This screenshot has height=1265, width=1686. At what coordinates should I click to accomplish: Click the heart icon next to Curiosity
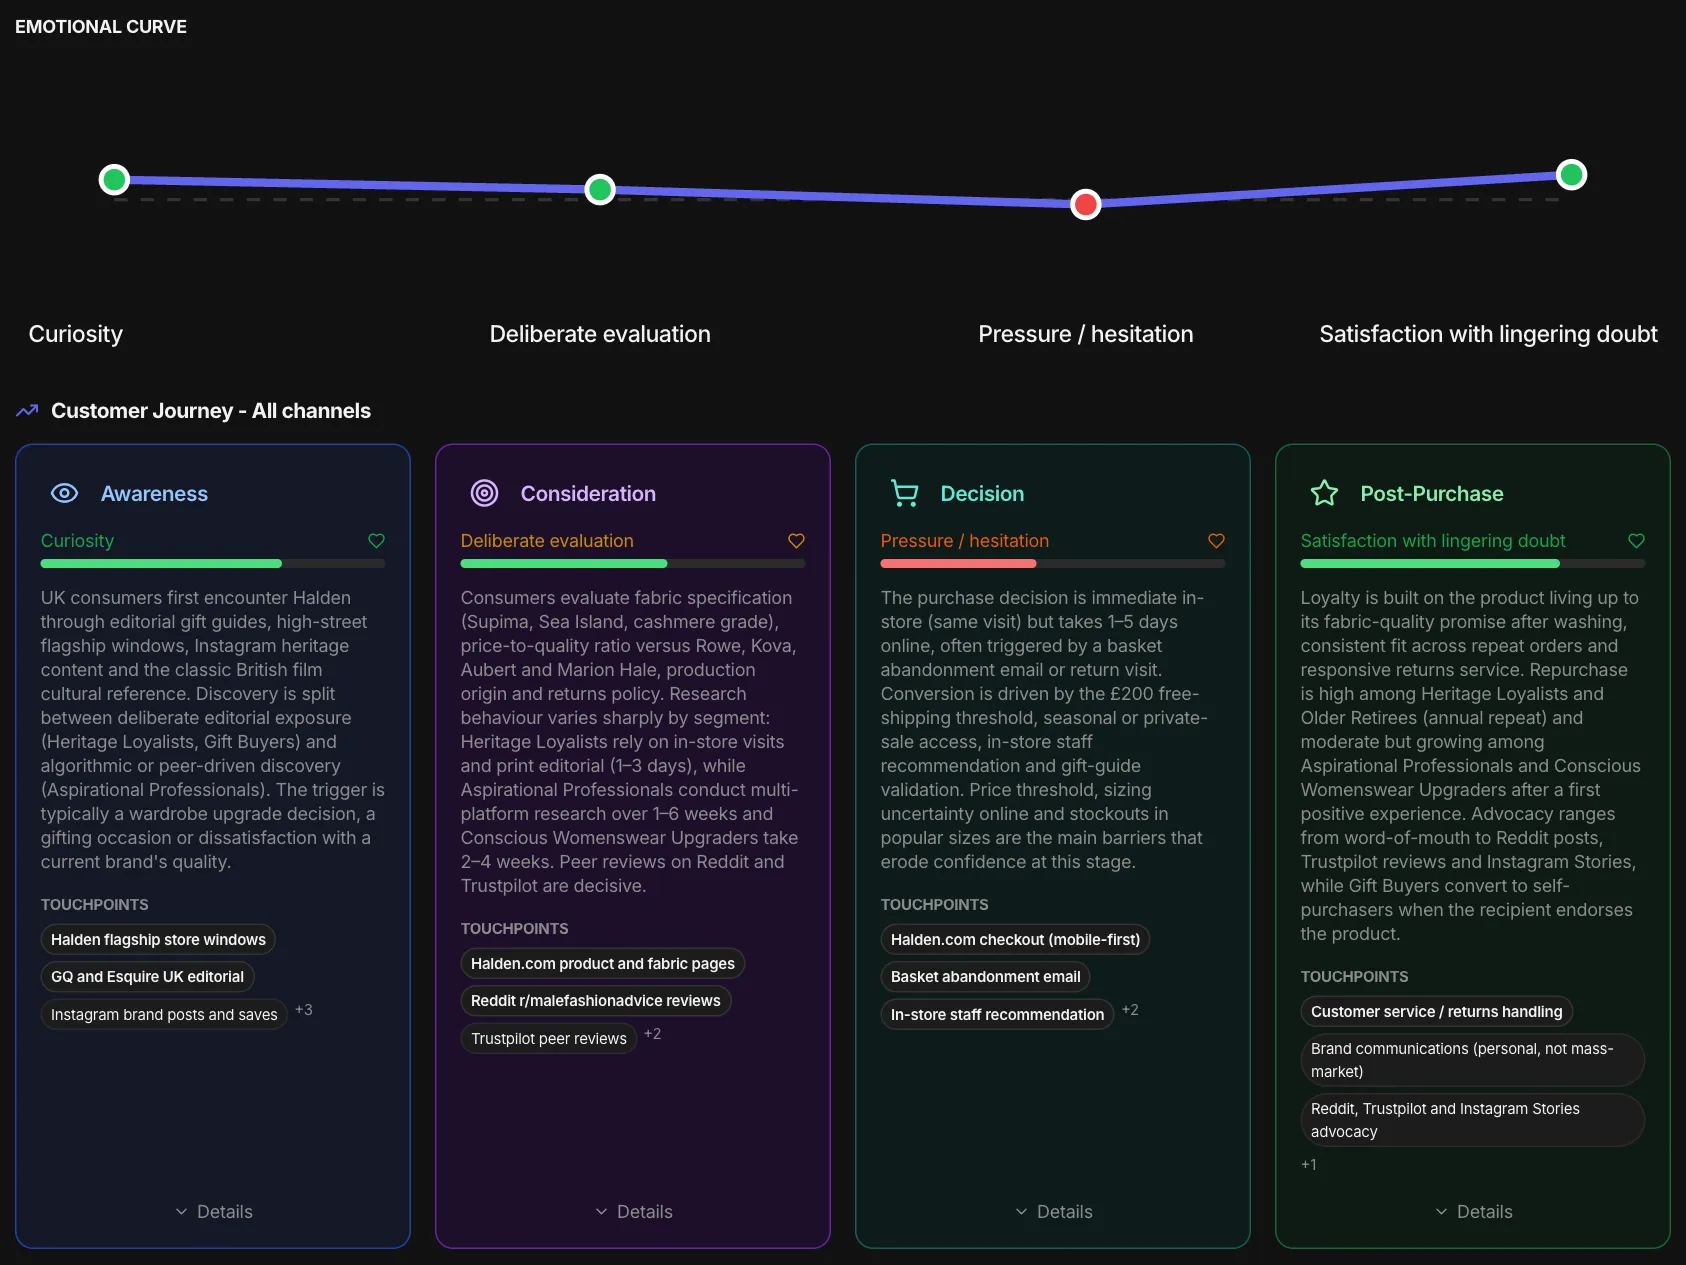coord(376,541)
